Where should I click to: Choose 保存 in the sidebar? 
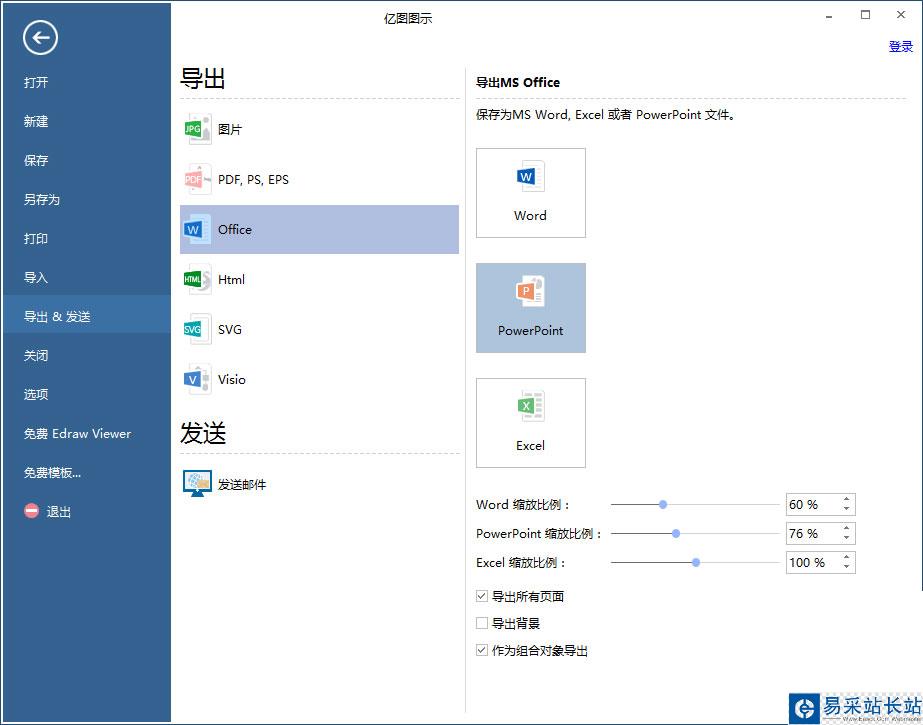click(x=87, y=160)
